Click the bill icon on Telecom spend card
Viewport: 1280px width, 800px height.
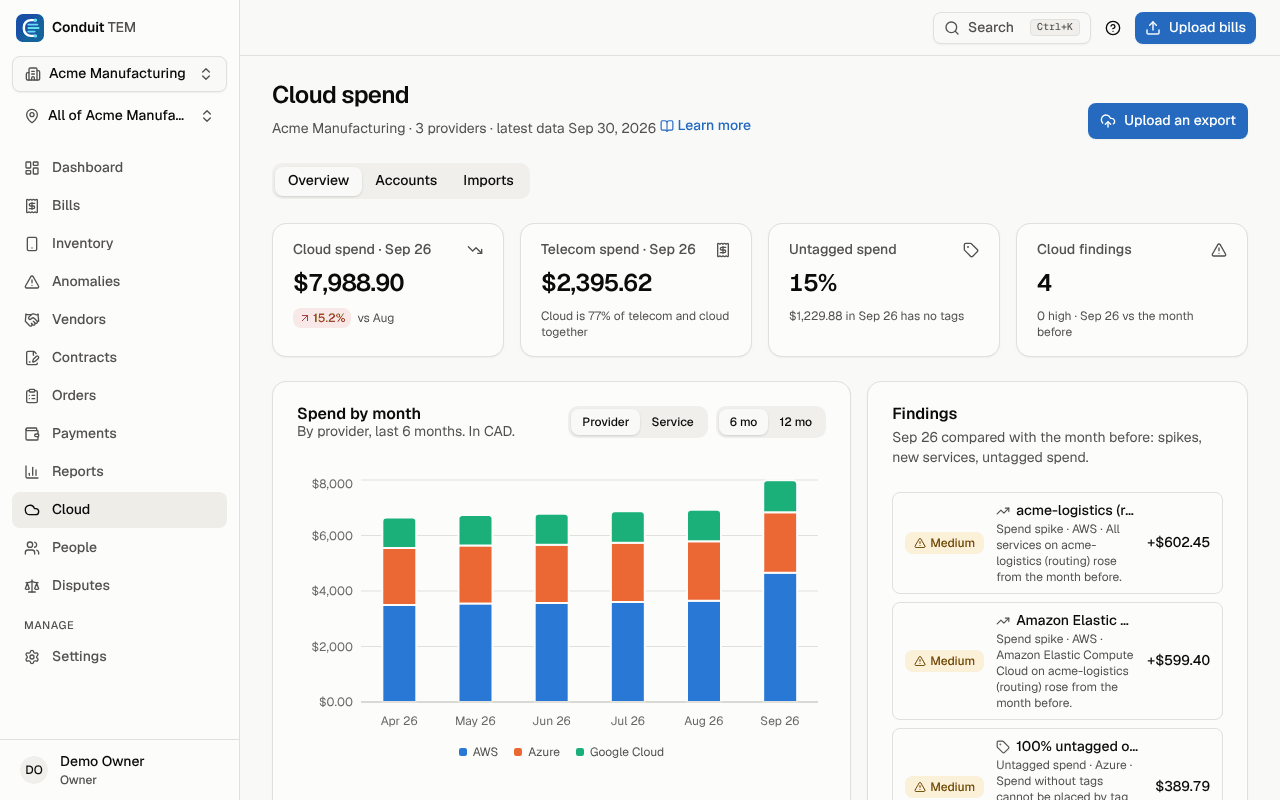click(x=723, y=250)
